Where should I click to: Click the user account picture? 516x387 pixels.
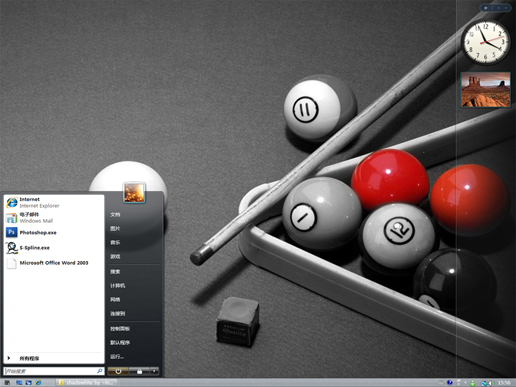coord(134,192)
